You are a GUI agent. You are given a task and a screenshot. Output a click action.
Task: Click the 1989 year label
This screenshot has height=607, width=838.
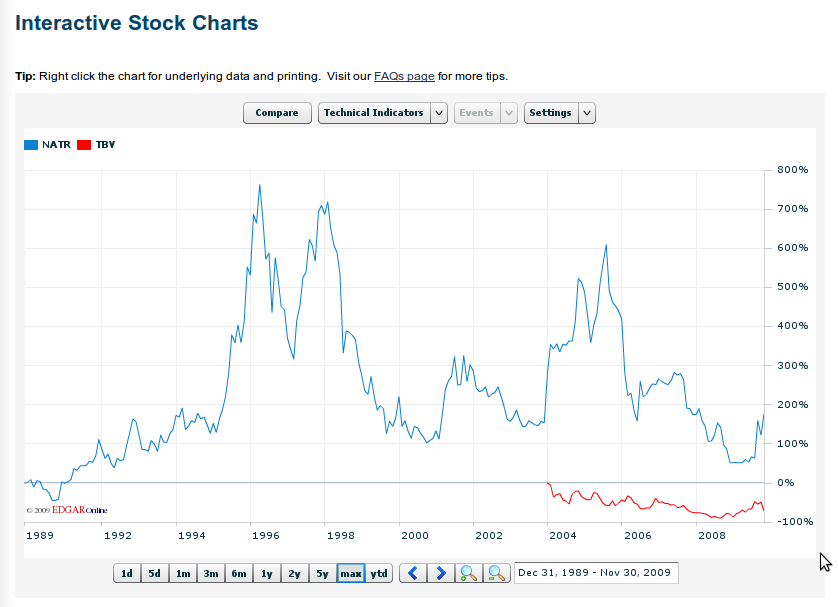click(40, 535)
